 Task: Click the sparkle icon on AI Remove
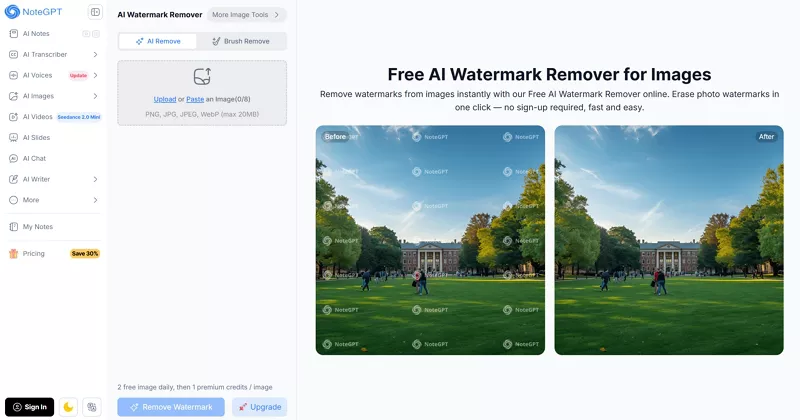click(x=139, y=41)
